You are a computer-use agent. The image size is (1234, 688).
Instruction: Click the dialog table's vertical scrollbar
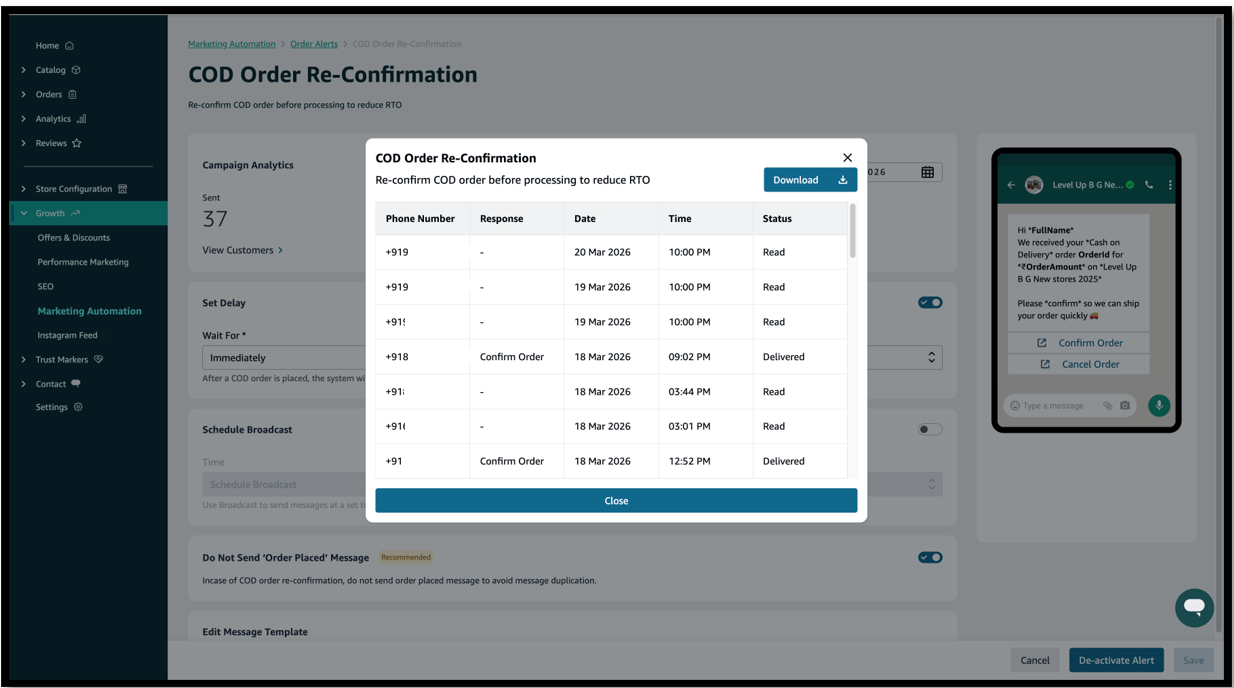[852, 232]
